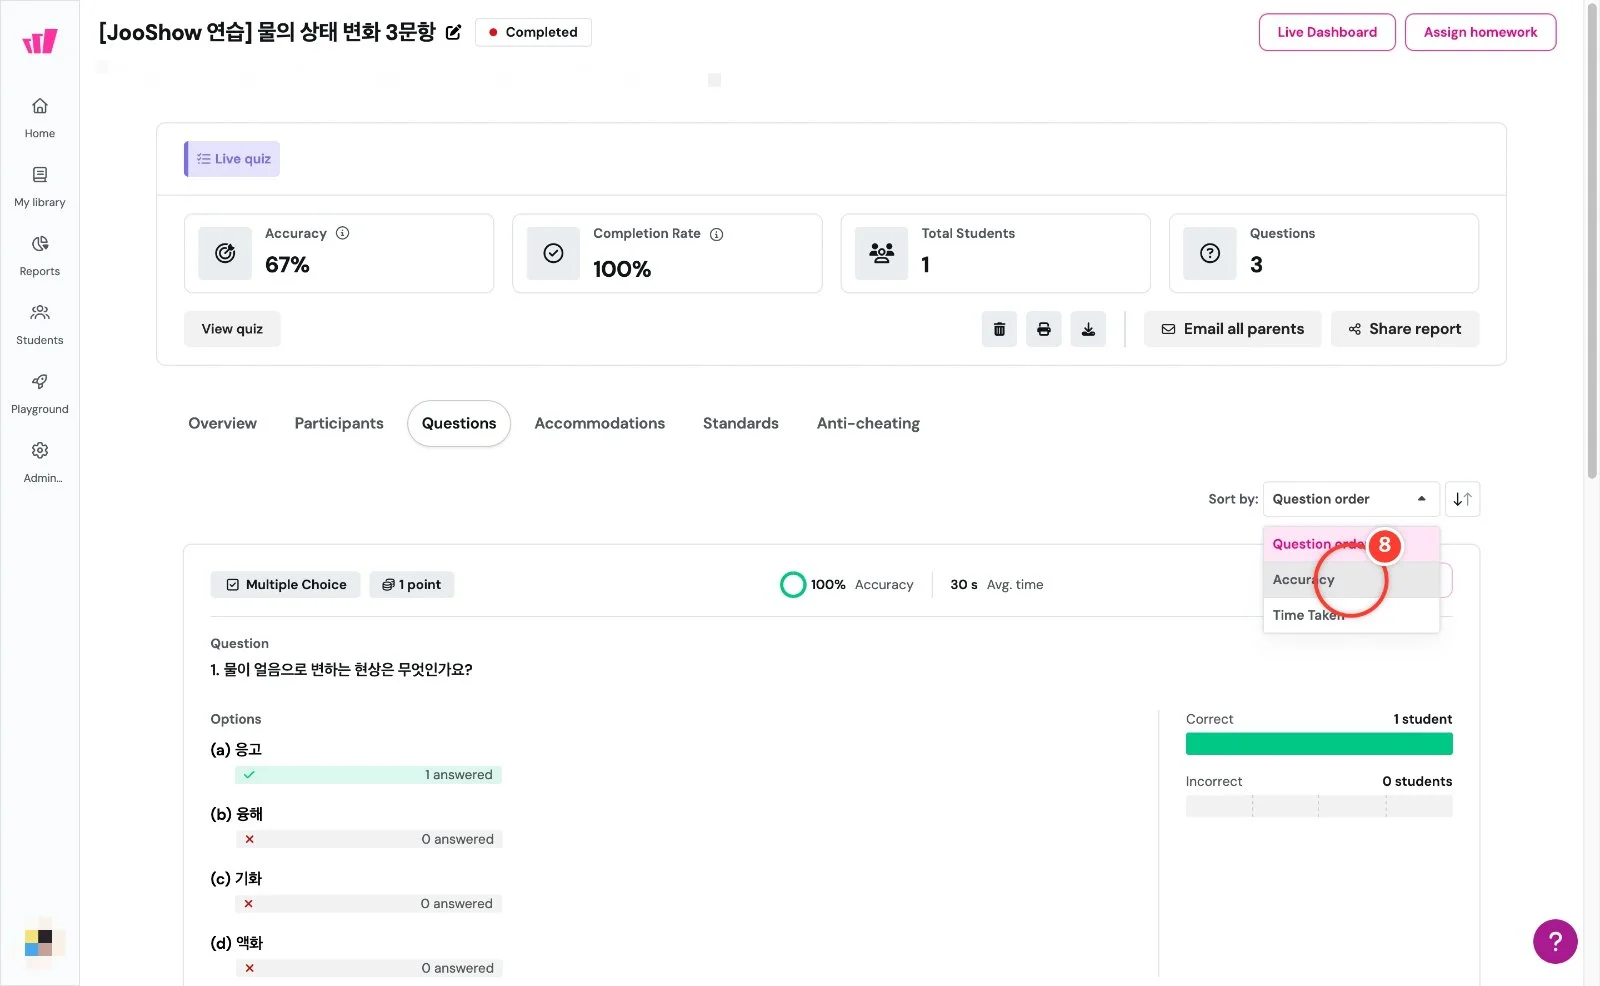The width and height of the screenshot is (1600, 986).
Task: Open the Sort by Question order dropdown
Action: tap(1351, 499)
